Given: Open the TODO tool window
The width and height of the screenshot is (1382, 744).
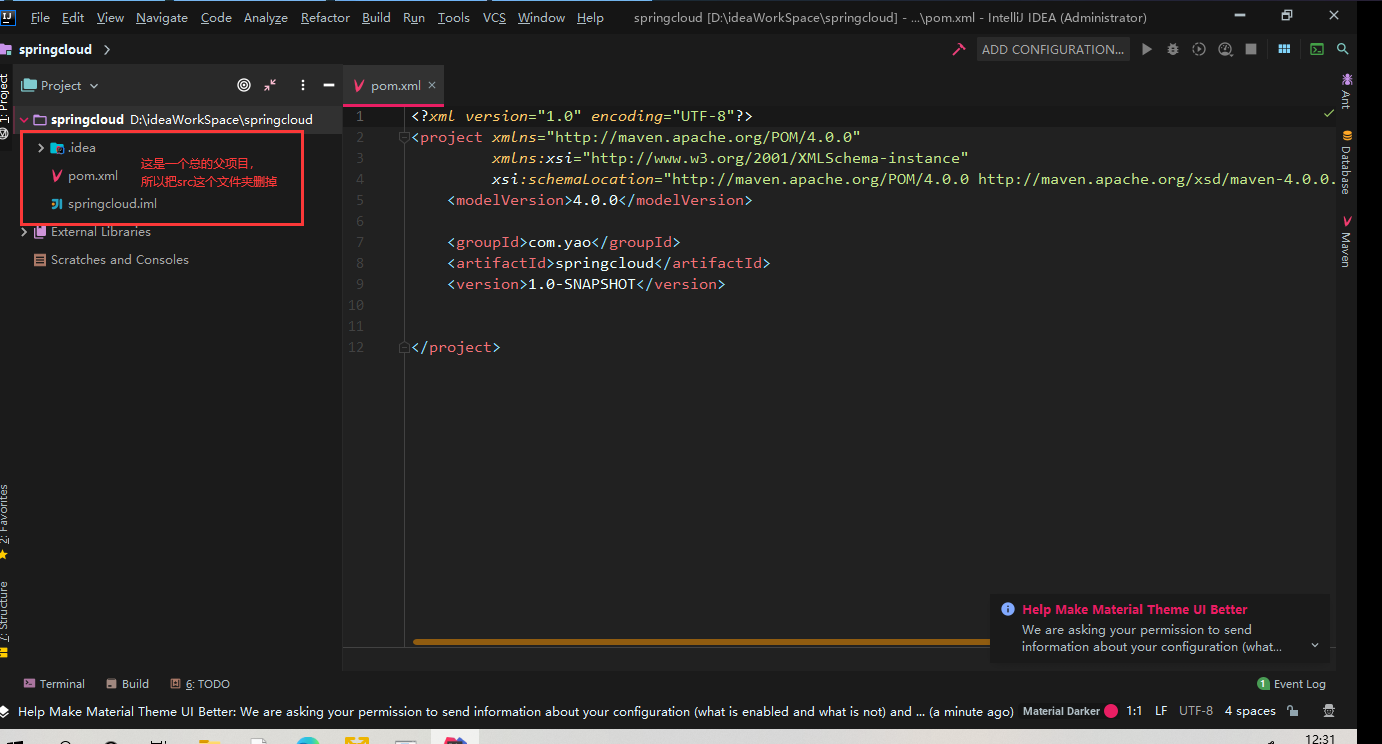Looking at the screenshot, I should pos(200,684).
